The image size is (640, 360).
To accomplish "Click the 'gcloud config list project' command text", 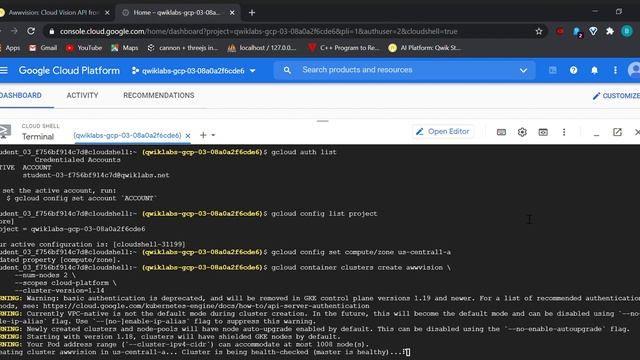I will (x=324, y=213).
